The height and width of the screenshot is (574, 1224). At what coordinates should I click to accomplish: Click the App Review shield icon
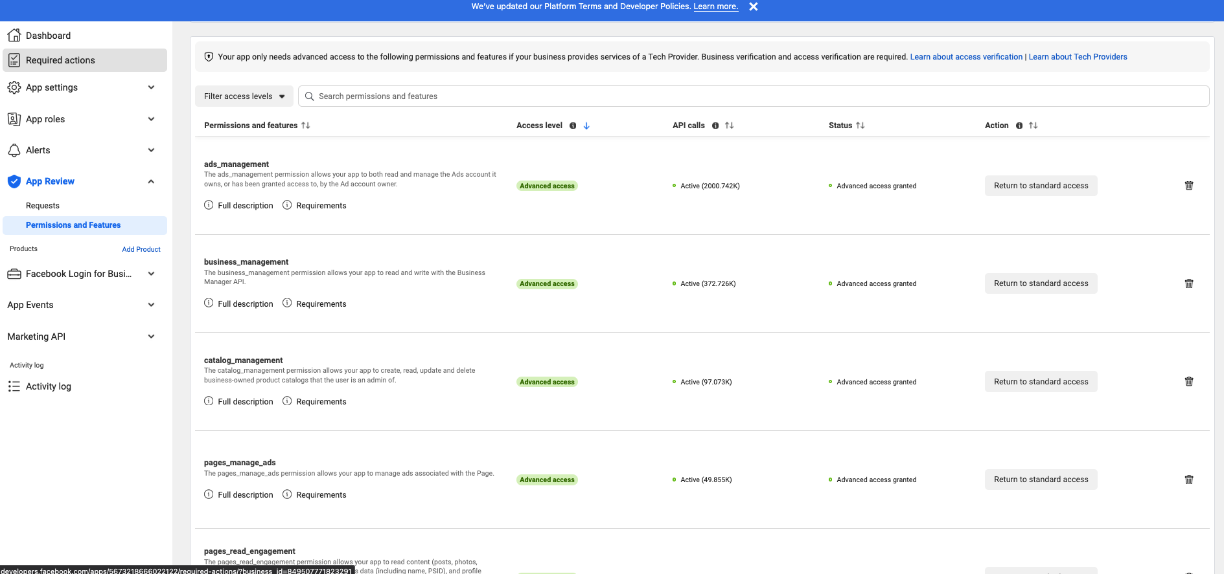click(14, 182)
